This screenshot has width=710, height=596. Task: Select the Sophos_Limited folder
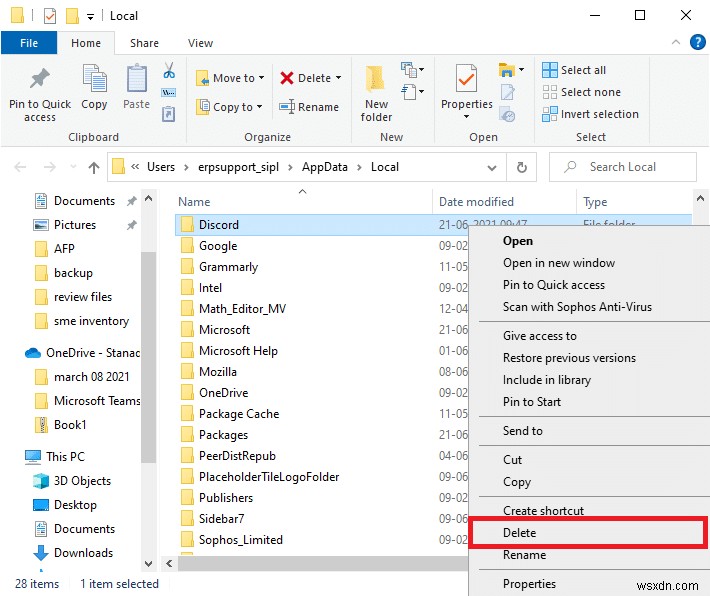(x=232, y=540)
